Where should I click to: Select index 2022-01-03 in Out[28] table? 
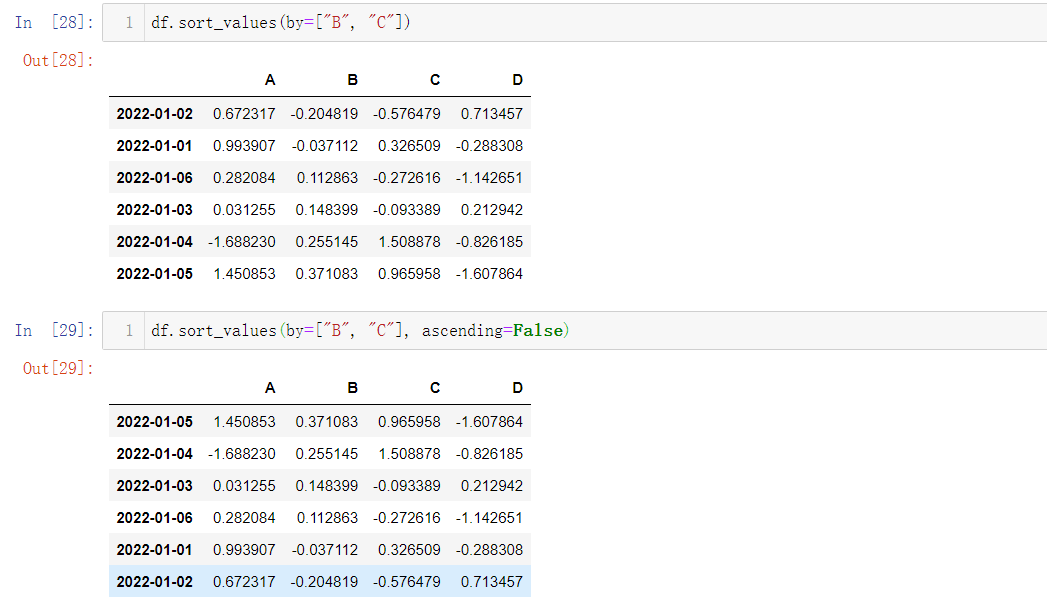[154, 210]
